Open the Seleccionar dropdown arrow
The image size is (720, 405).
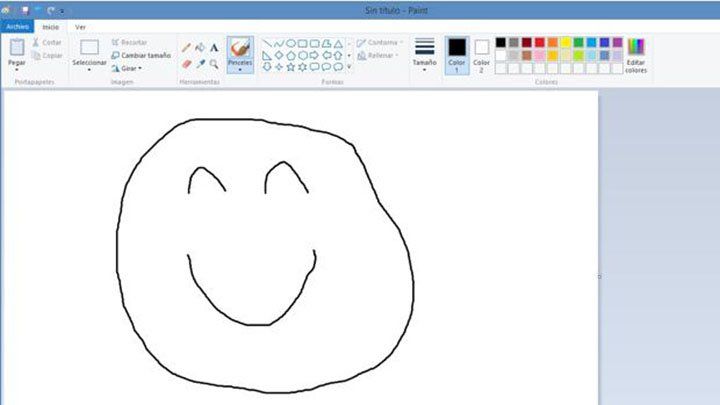[89, 69]
